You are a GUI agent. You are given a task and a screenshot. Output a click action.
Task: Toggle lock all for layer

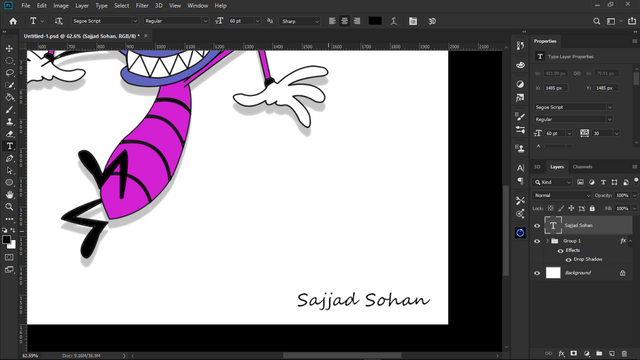(x=592, y=208)
